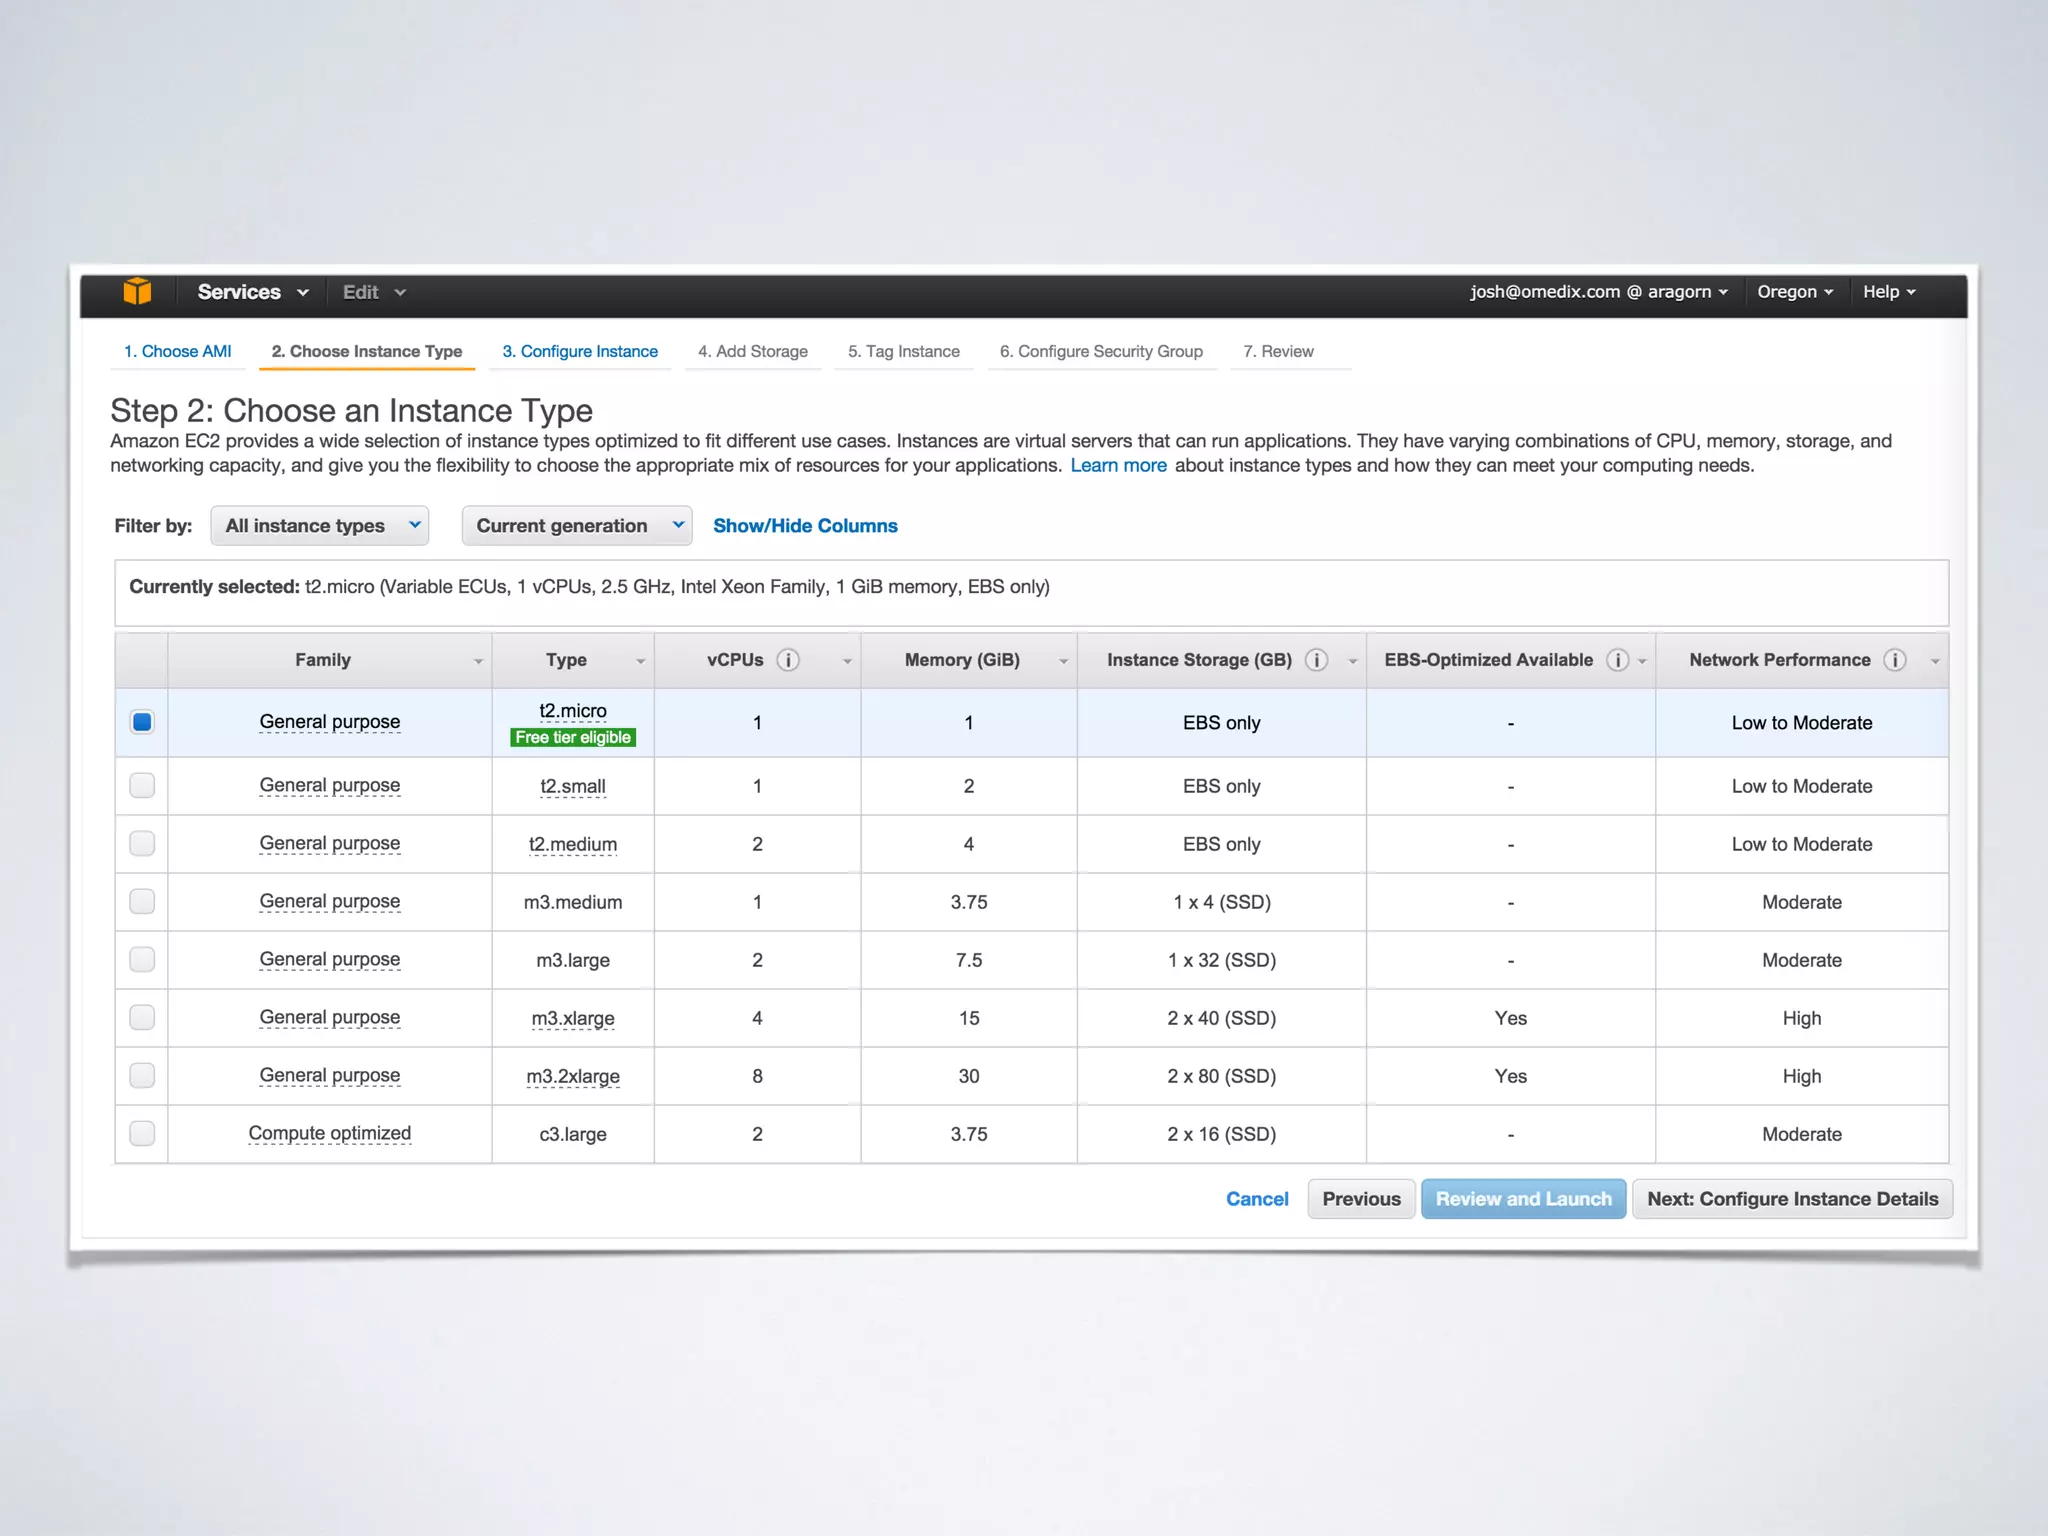Select the c3.large instance checkbox

click(142, 1134)
